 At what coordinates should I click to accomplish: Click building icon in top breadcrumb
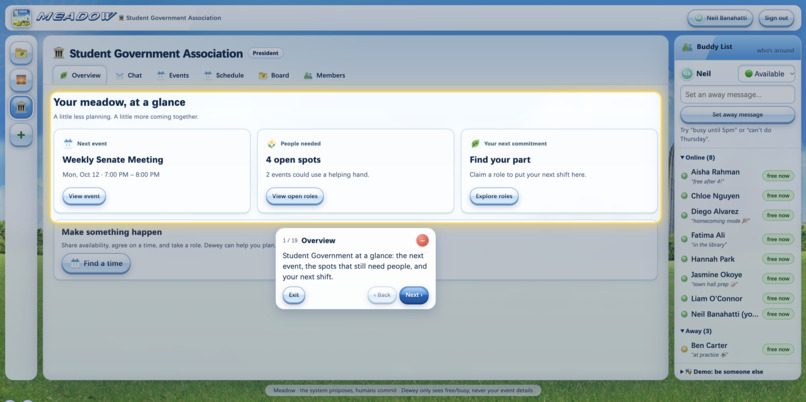[x=121, y=18]
